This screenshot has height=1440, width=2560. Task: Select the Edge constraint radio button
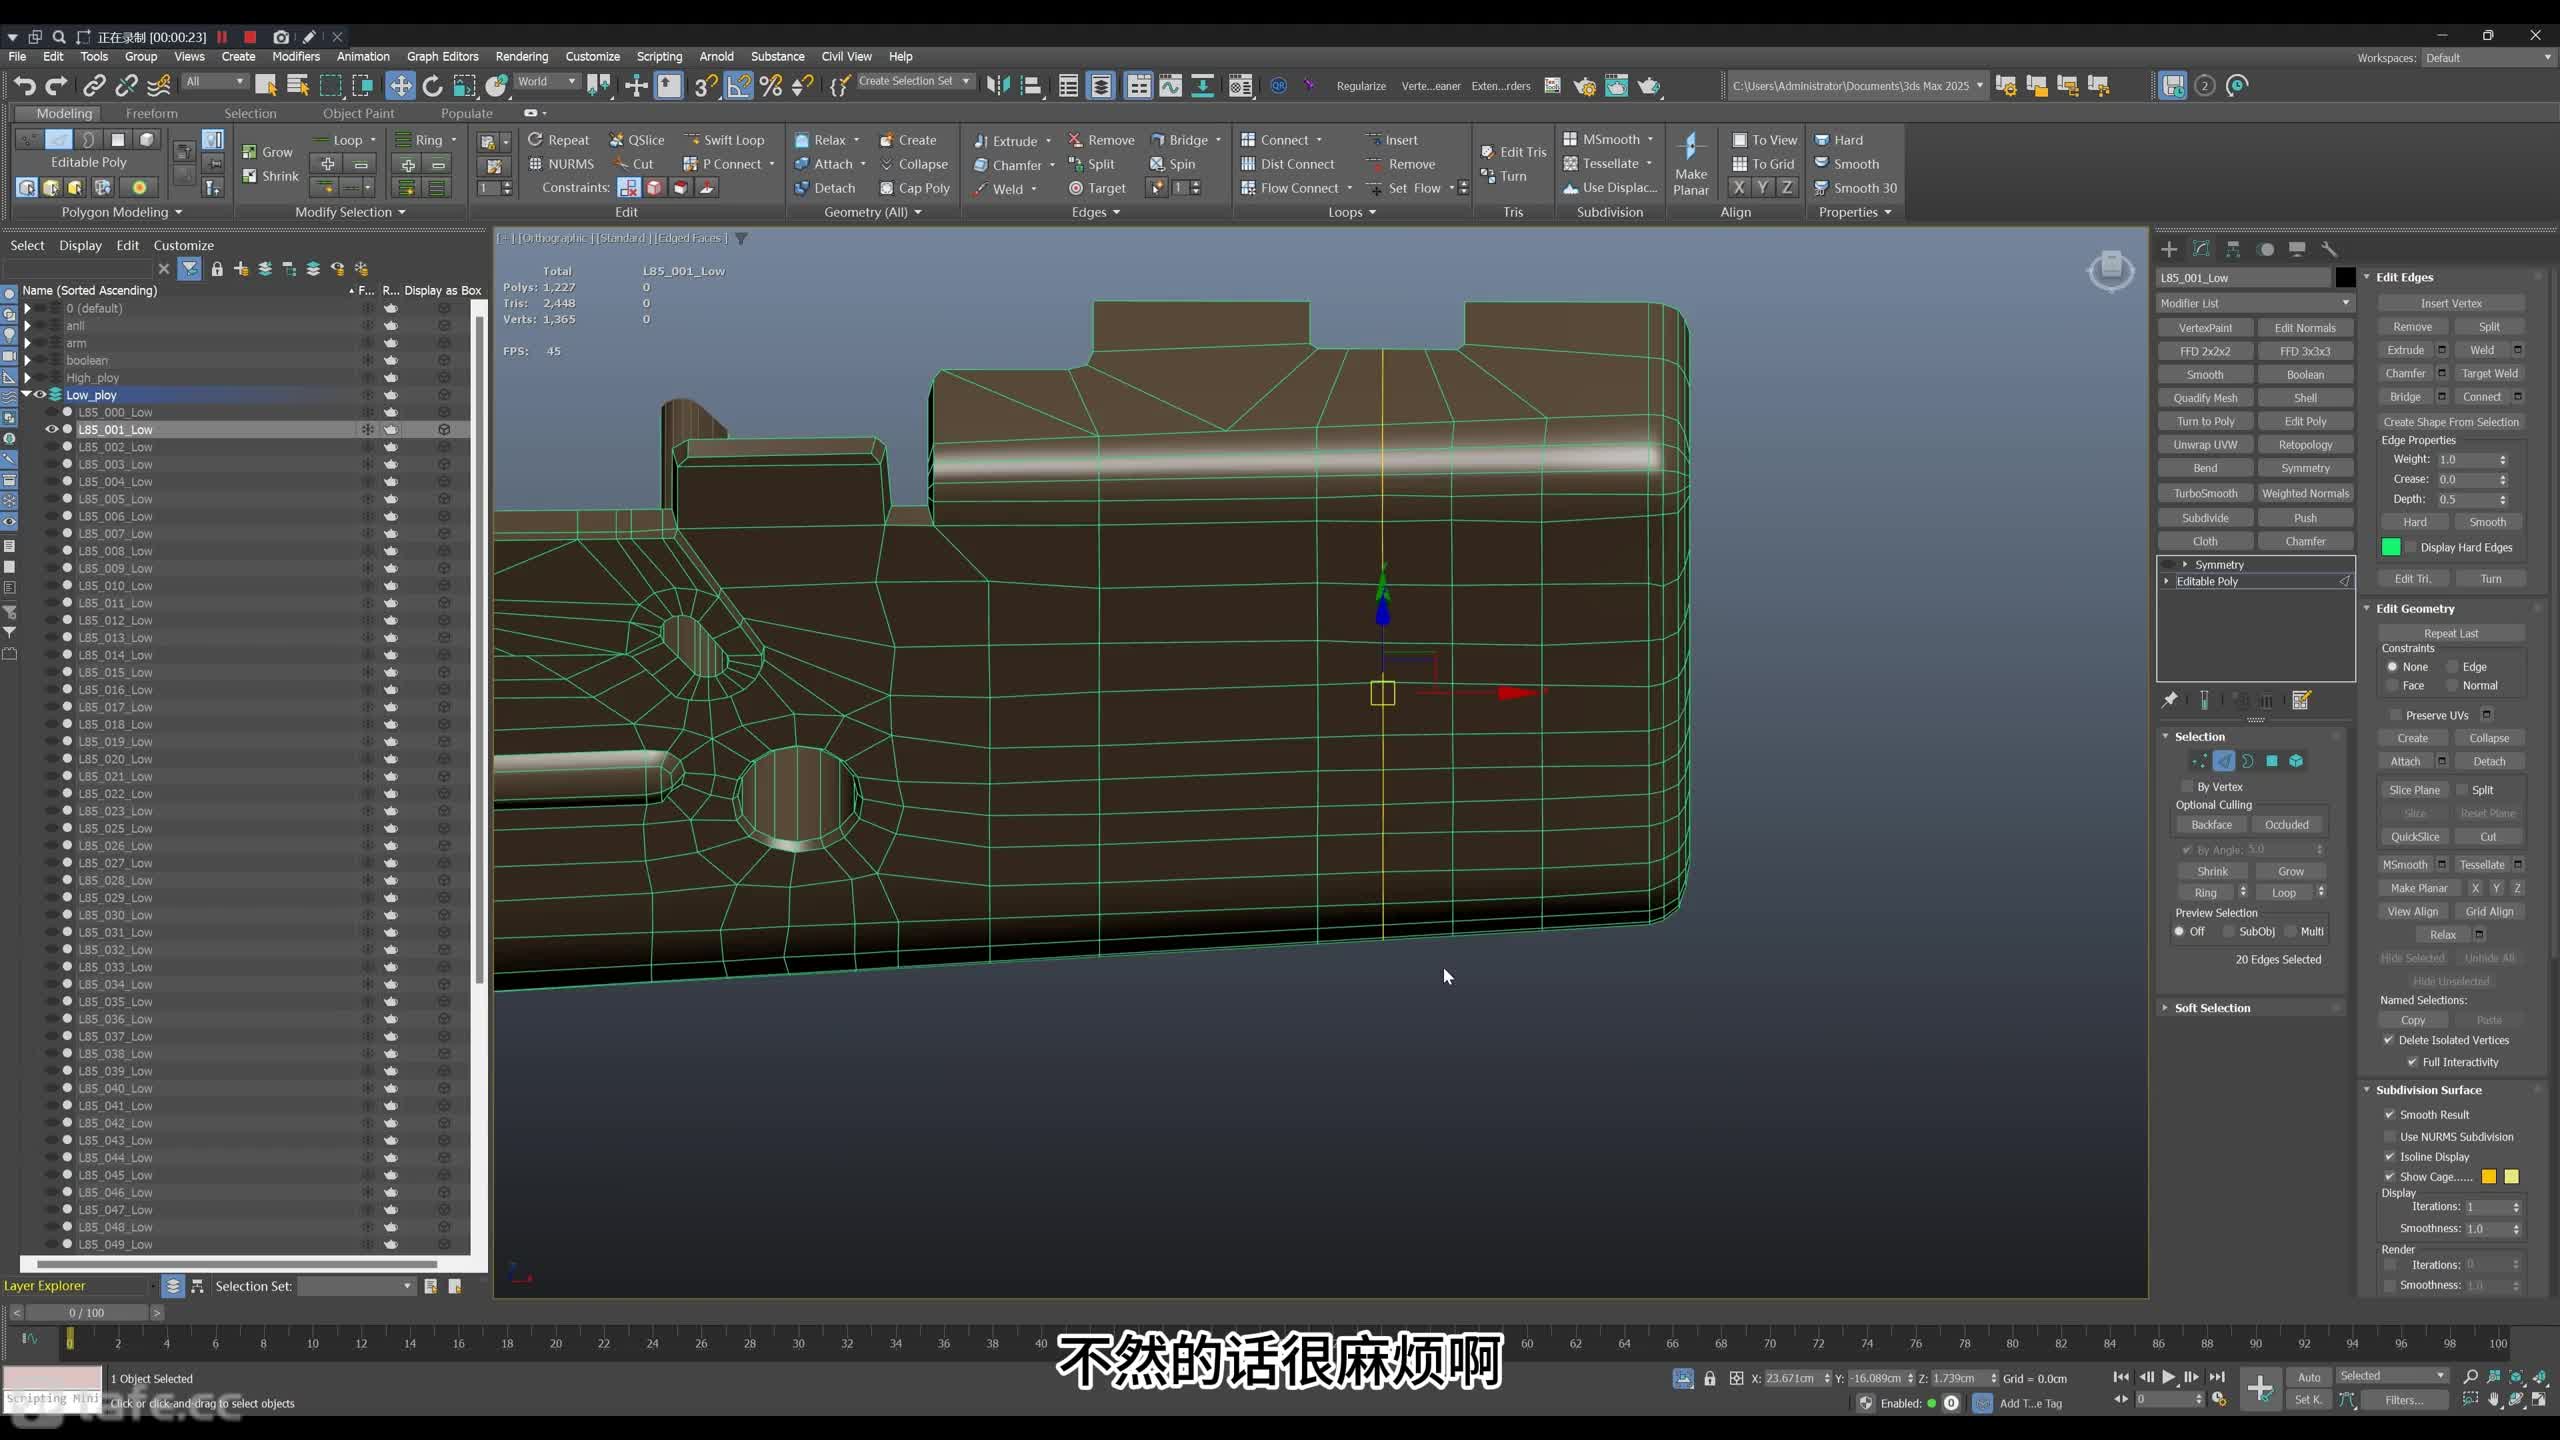2452,667
